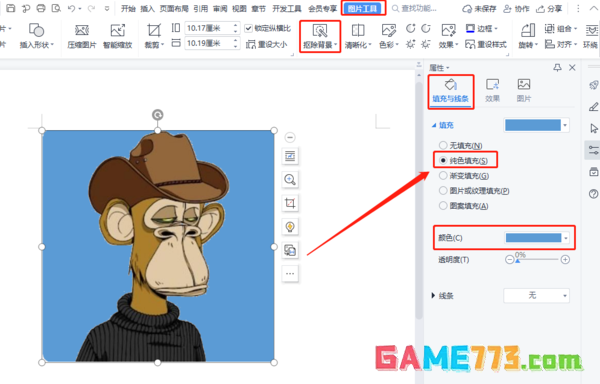Image resolution: width=600 pixels, height=384 pixels.
Task: Open the 页面布局 ribbon tab
Action: pos(174,8)
